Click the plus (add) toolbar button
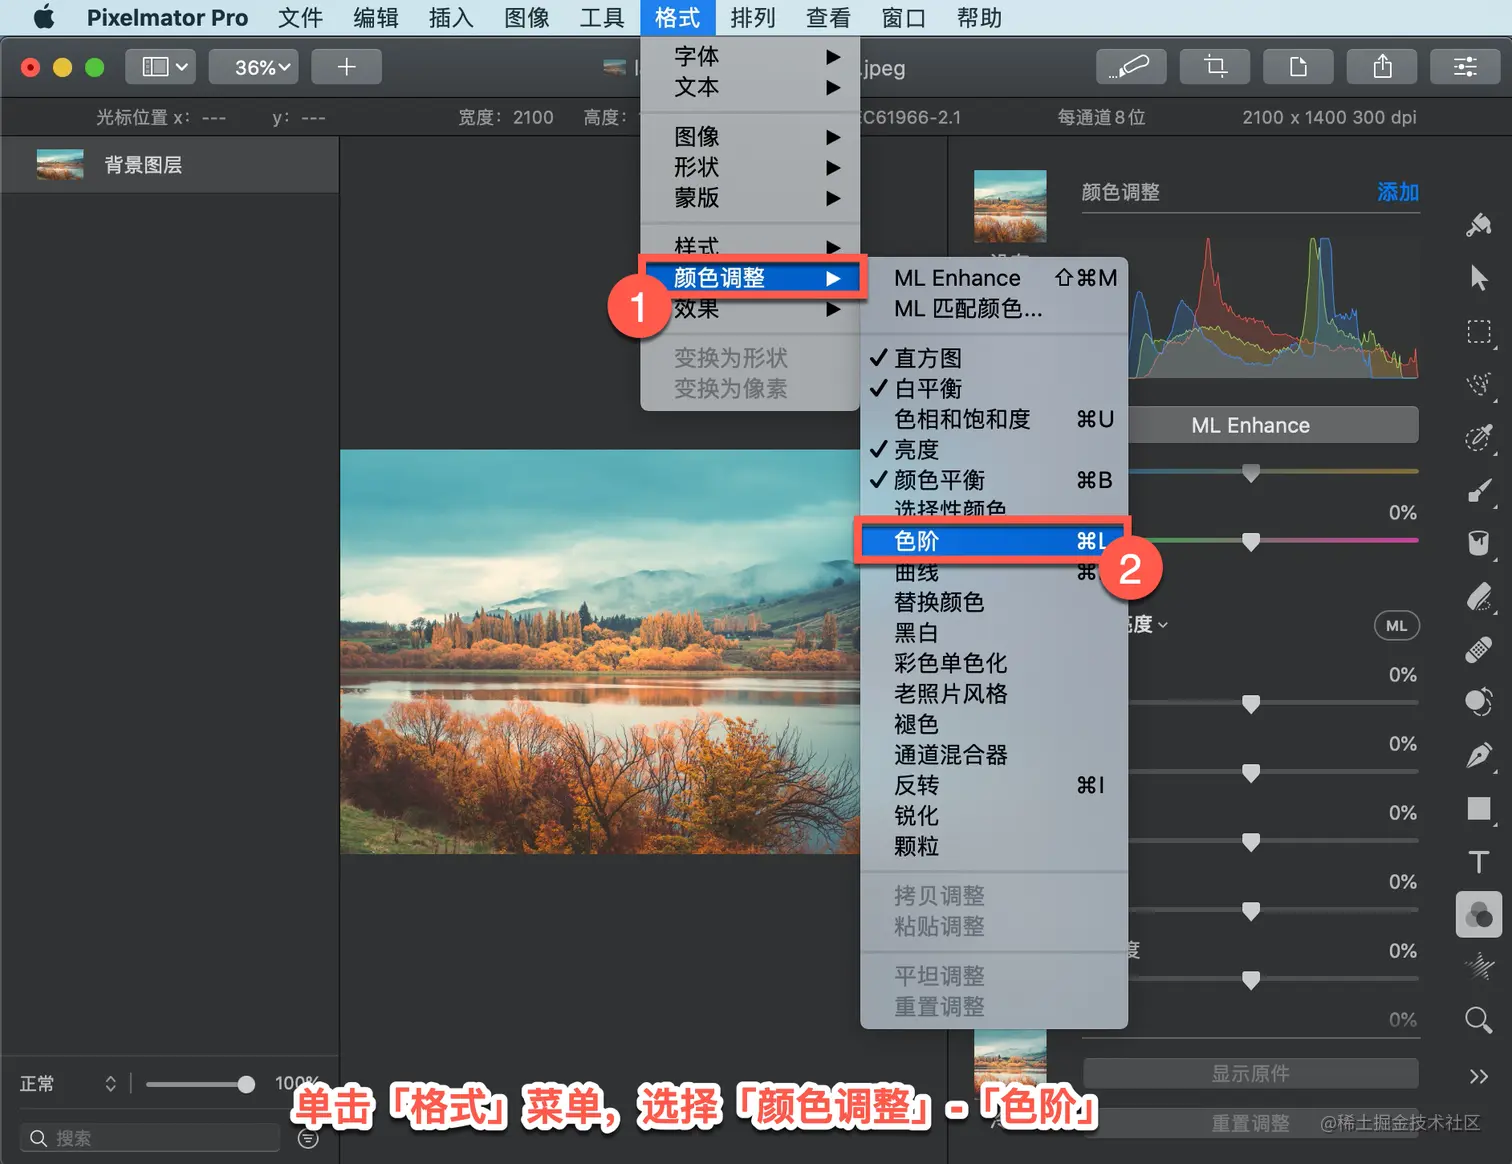The image size is (1512, 1164). (x=346, y=67)
